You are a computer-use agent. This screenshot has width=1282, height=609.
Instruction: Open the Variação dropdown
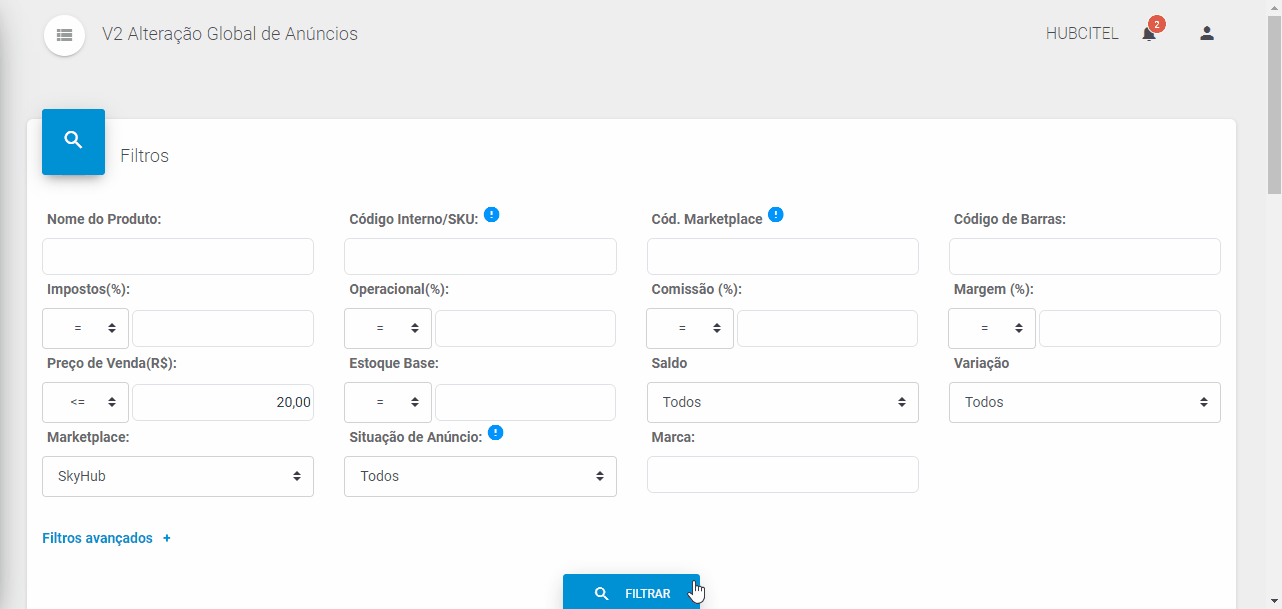click(x=1085, y=402)
